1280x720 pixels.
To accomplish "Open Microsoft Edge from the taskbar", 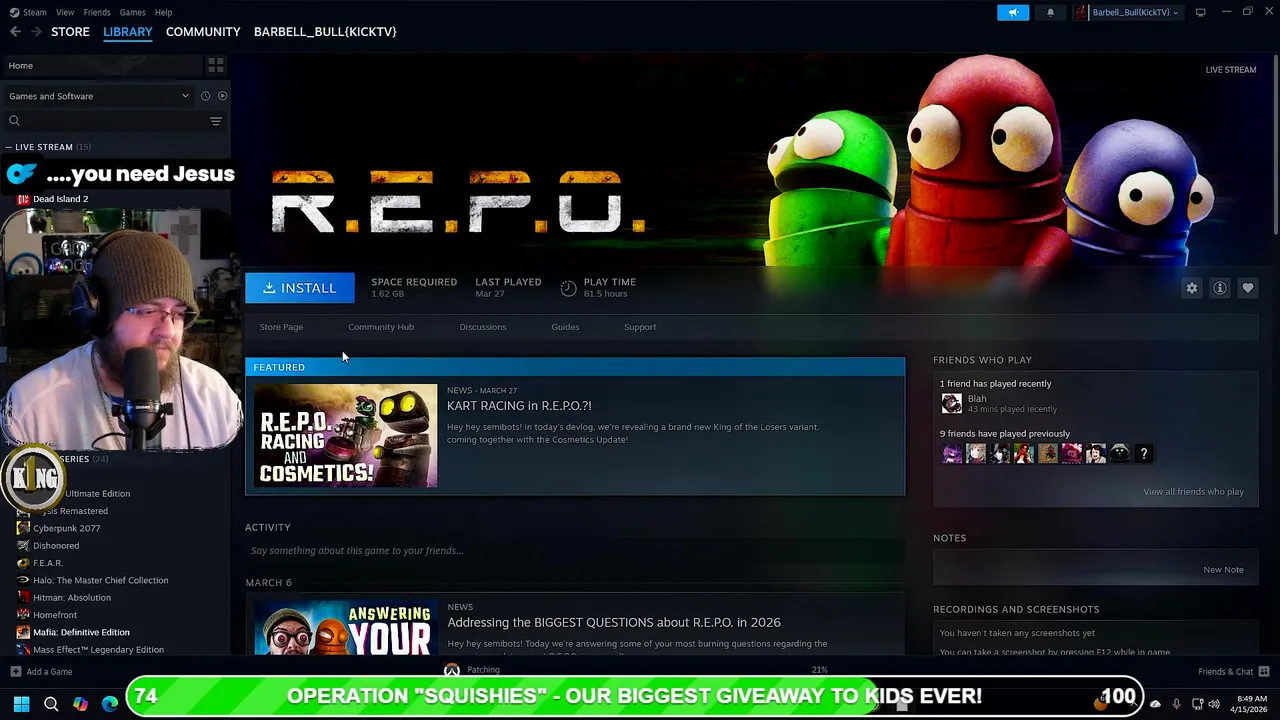I will [x=109, y=704].
